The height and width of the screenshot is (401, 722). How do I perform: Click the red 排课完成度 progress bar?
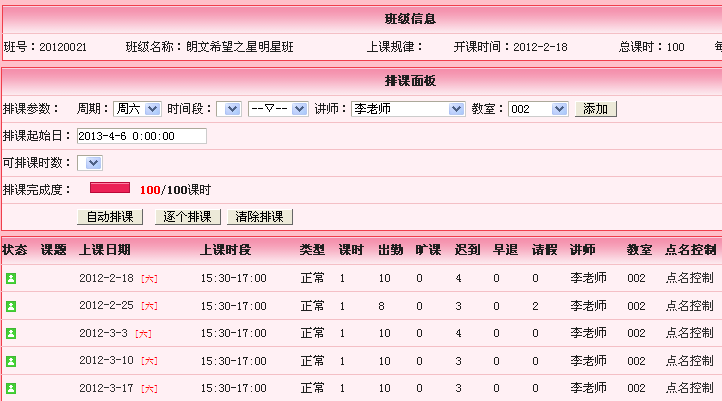tap(110, 188)
